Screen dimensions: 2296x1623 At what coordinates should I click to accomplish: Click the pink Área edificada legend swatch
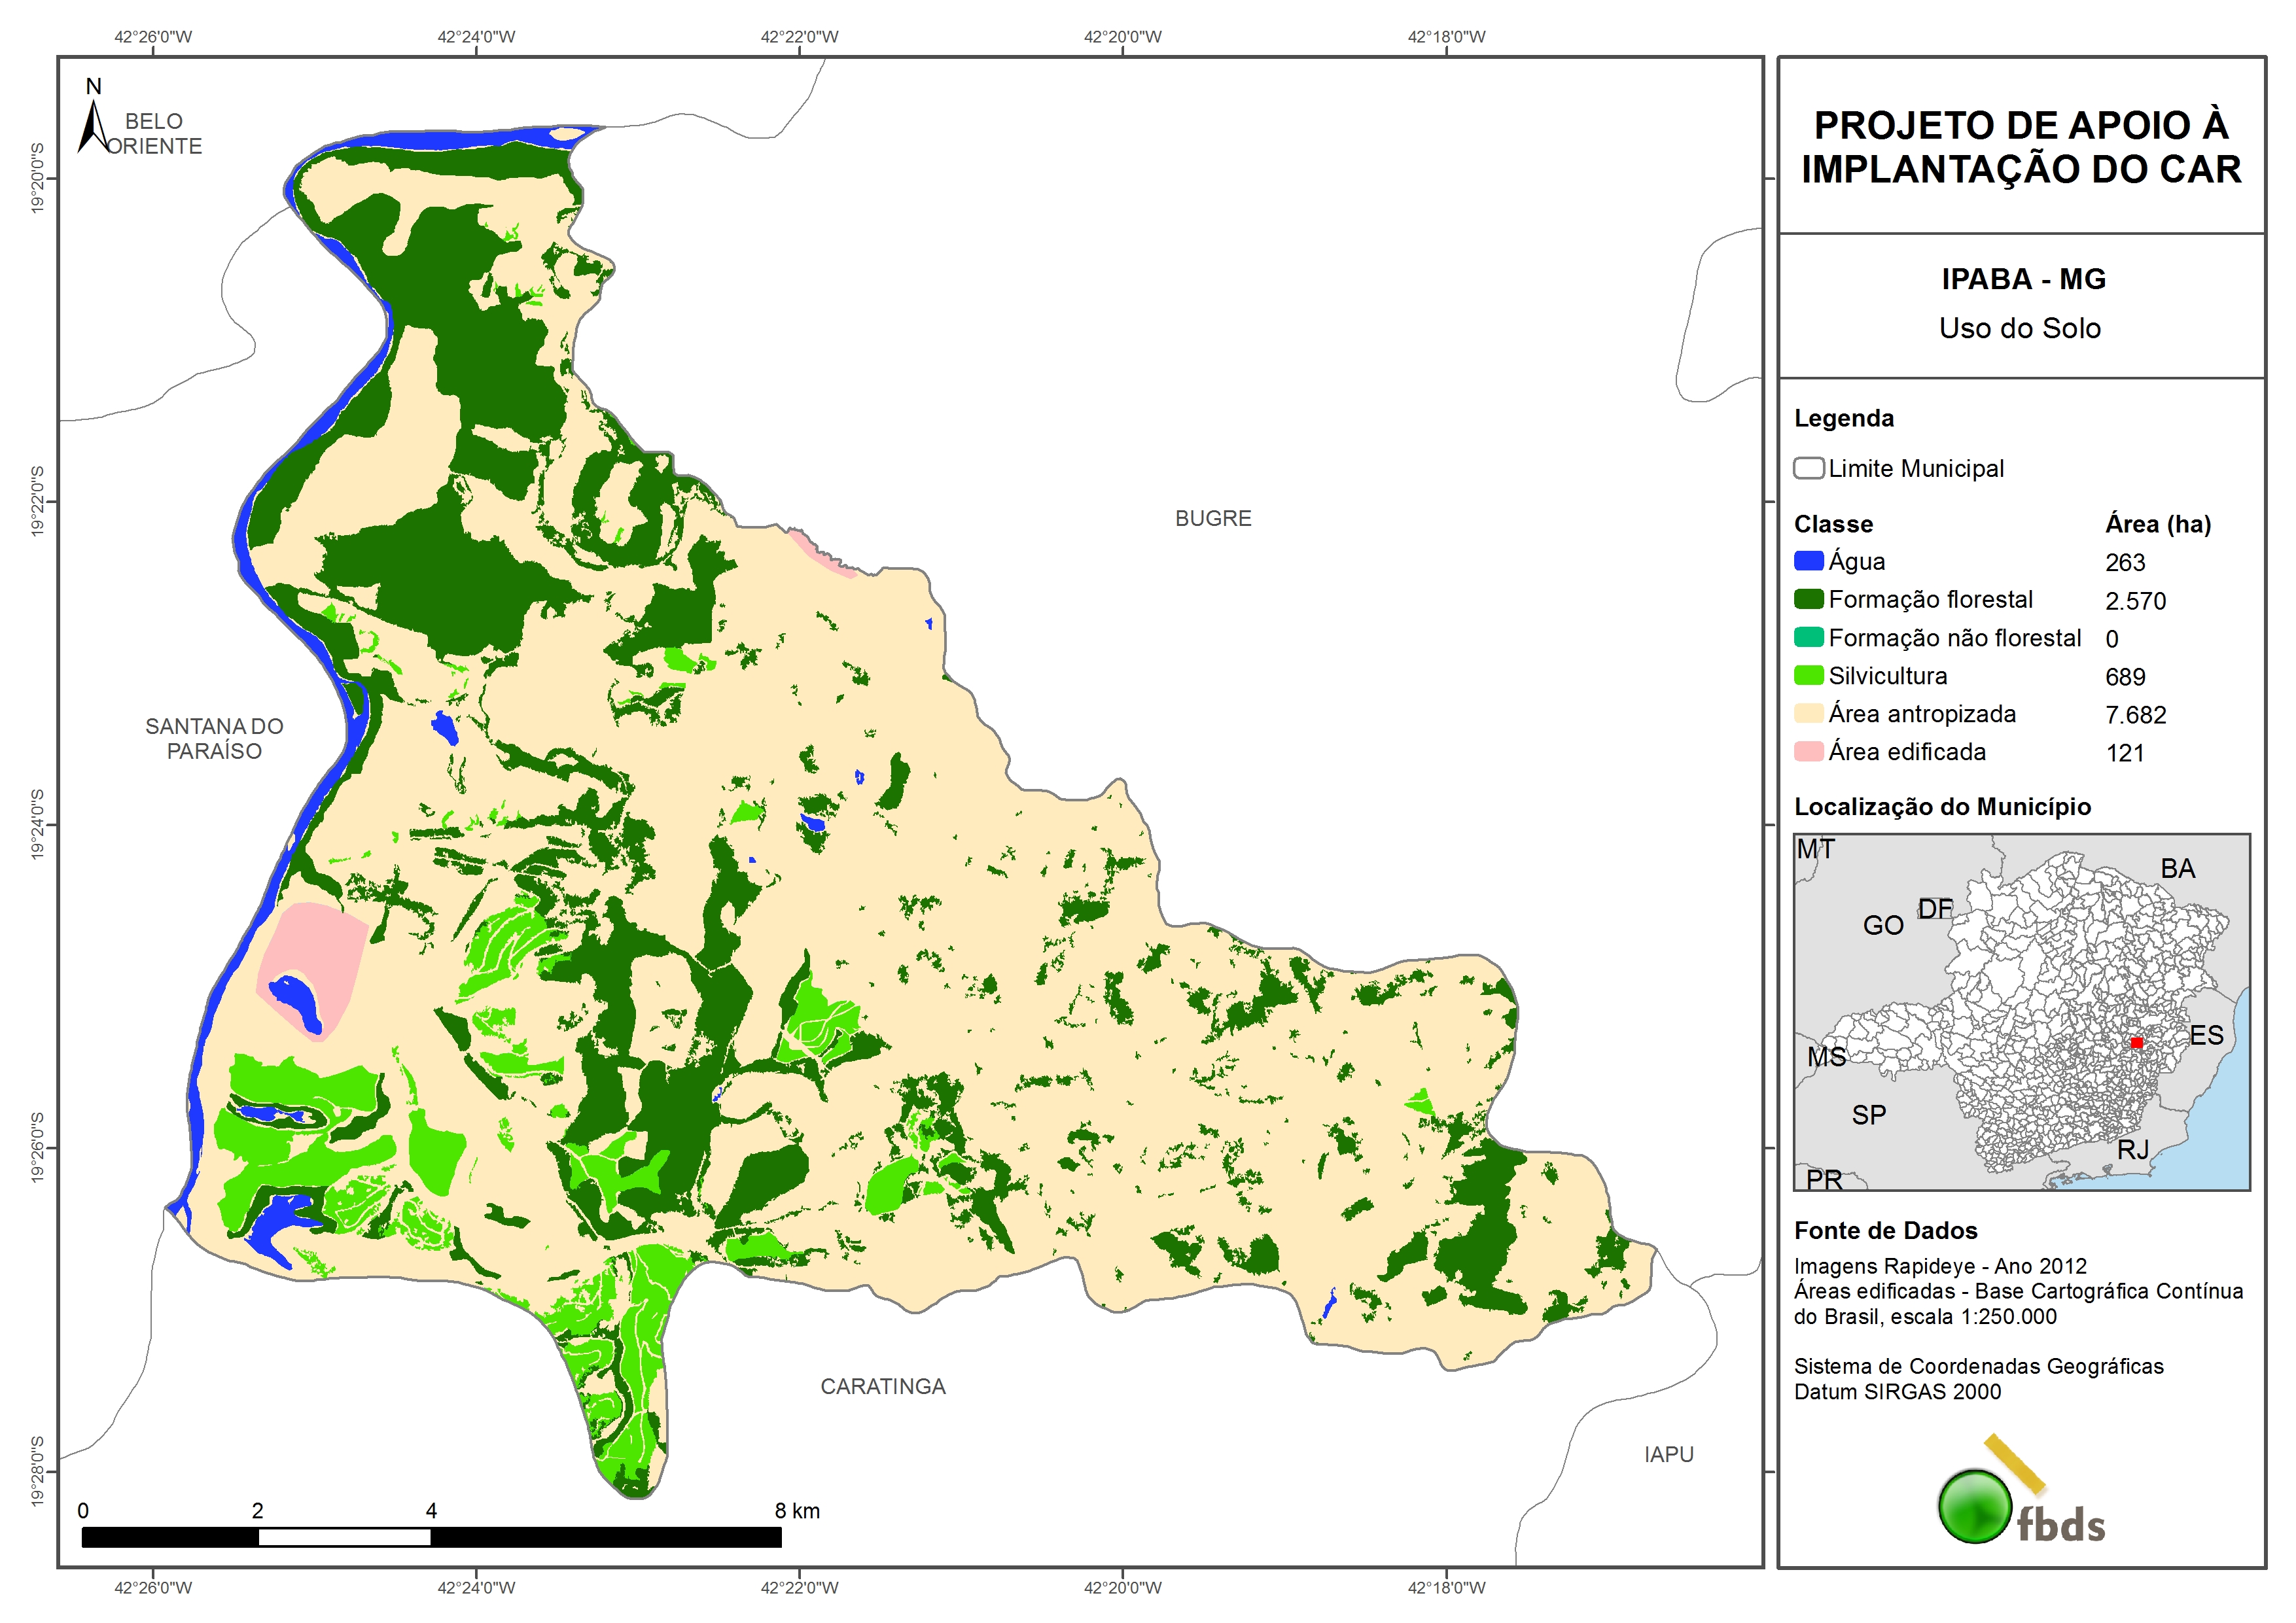point(1808,751)
